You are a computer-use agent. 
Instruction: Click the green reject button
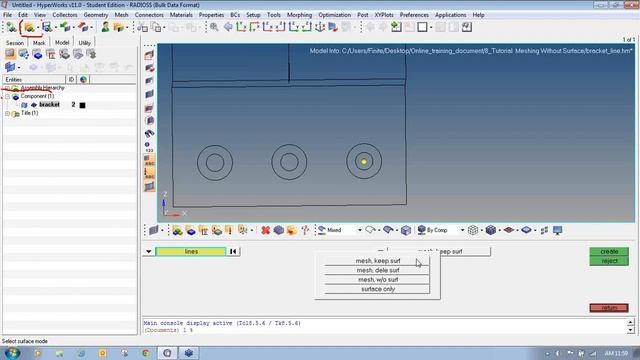tap(609, 261)
